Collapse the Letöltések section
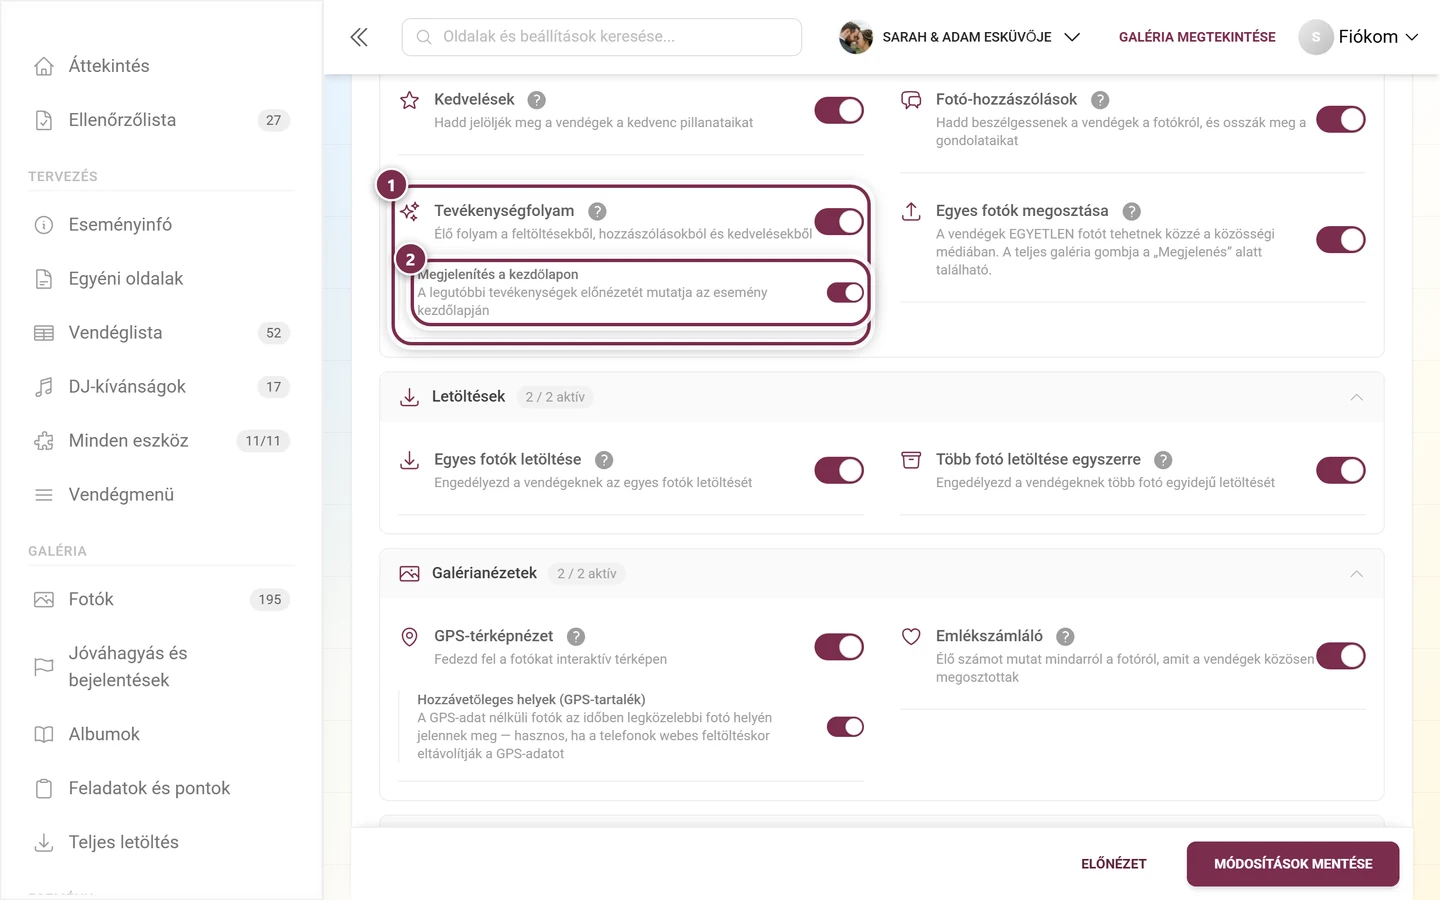Viewport: 1440px width, 900px height. click(x=1356, y=397)
